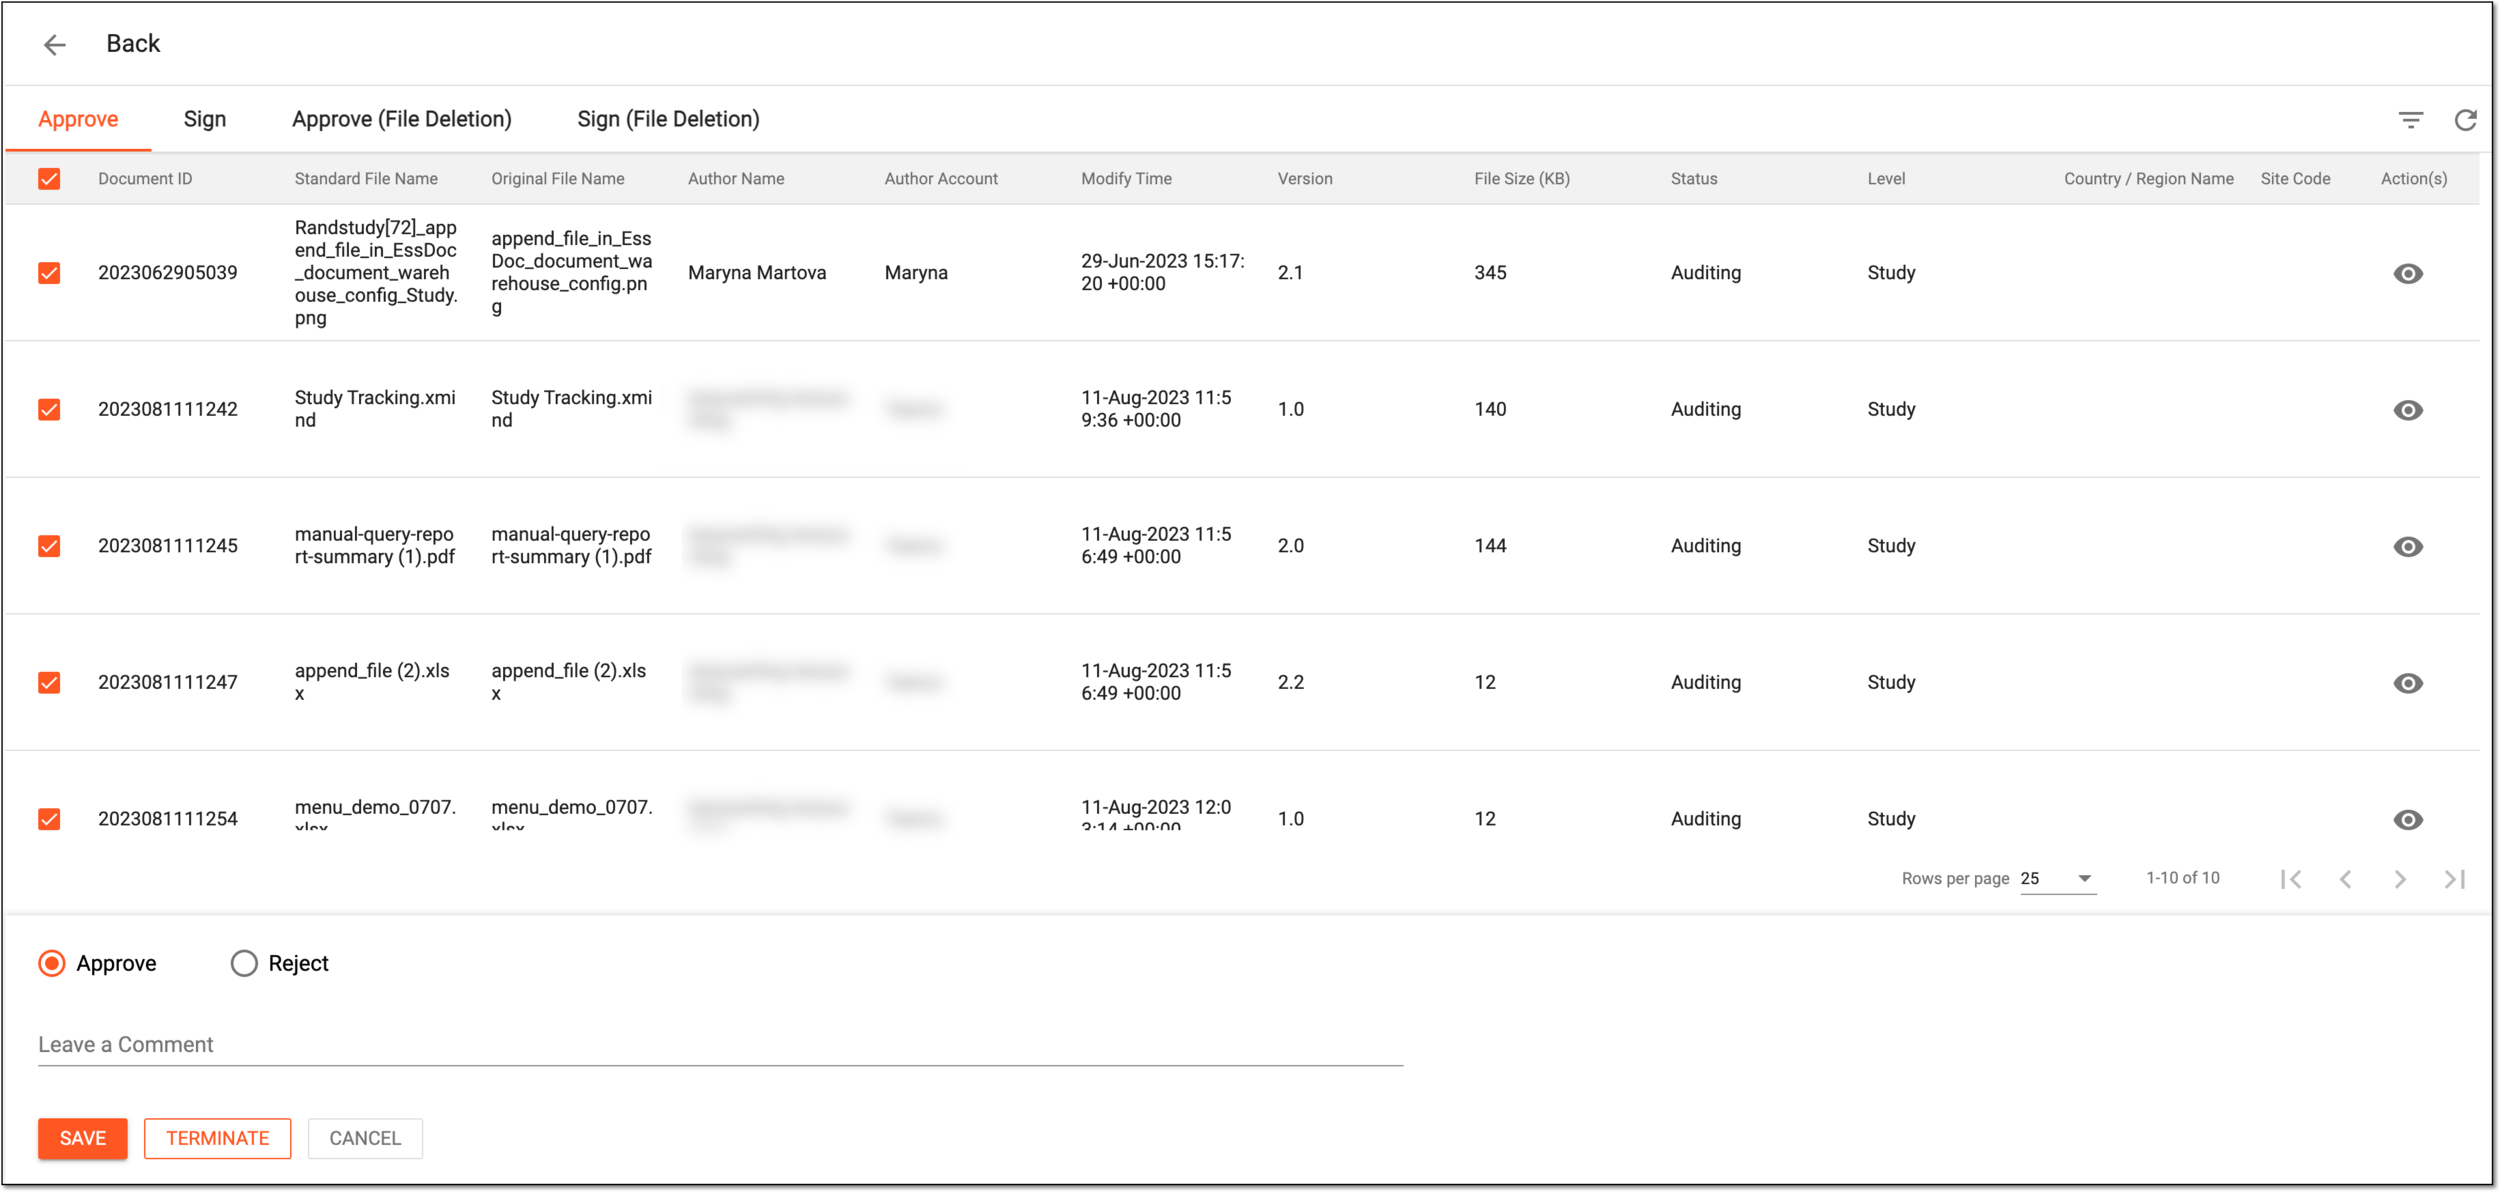The image size is (2500, 1192).
Task: Switch to the Approve tab
Action: pyautogui.click(x=78, y=119)
